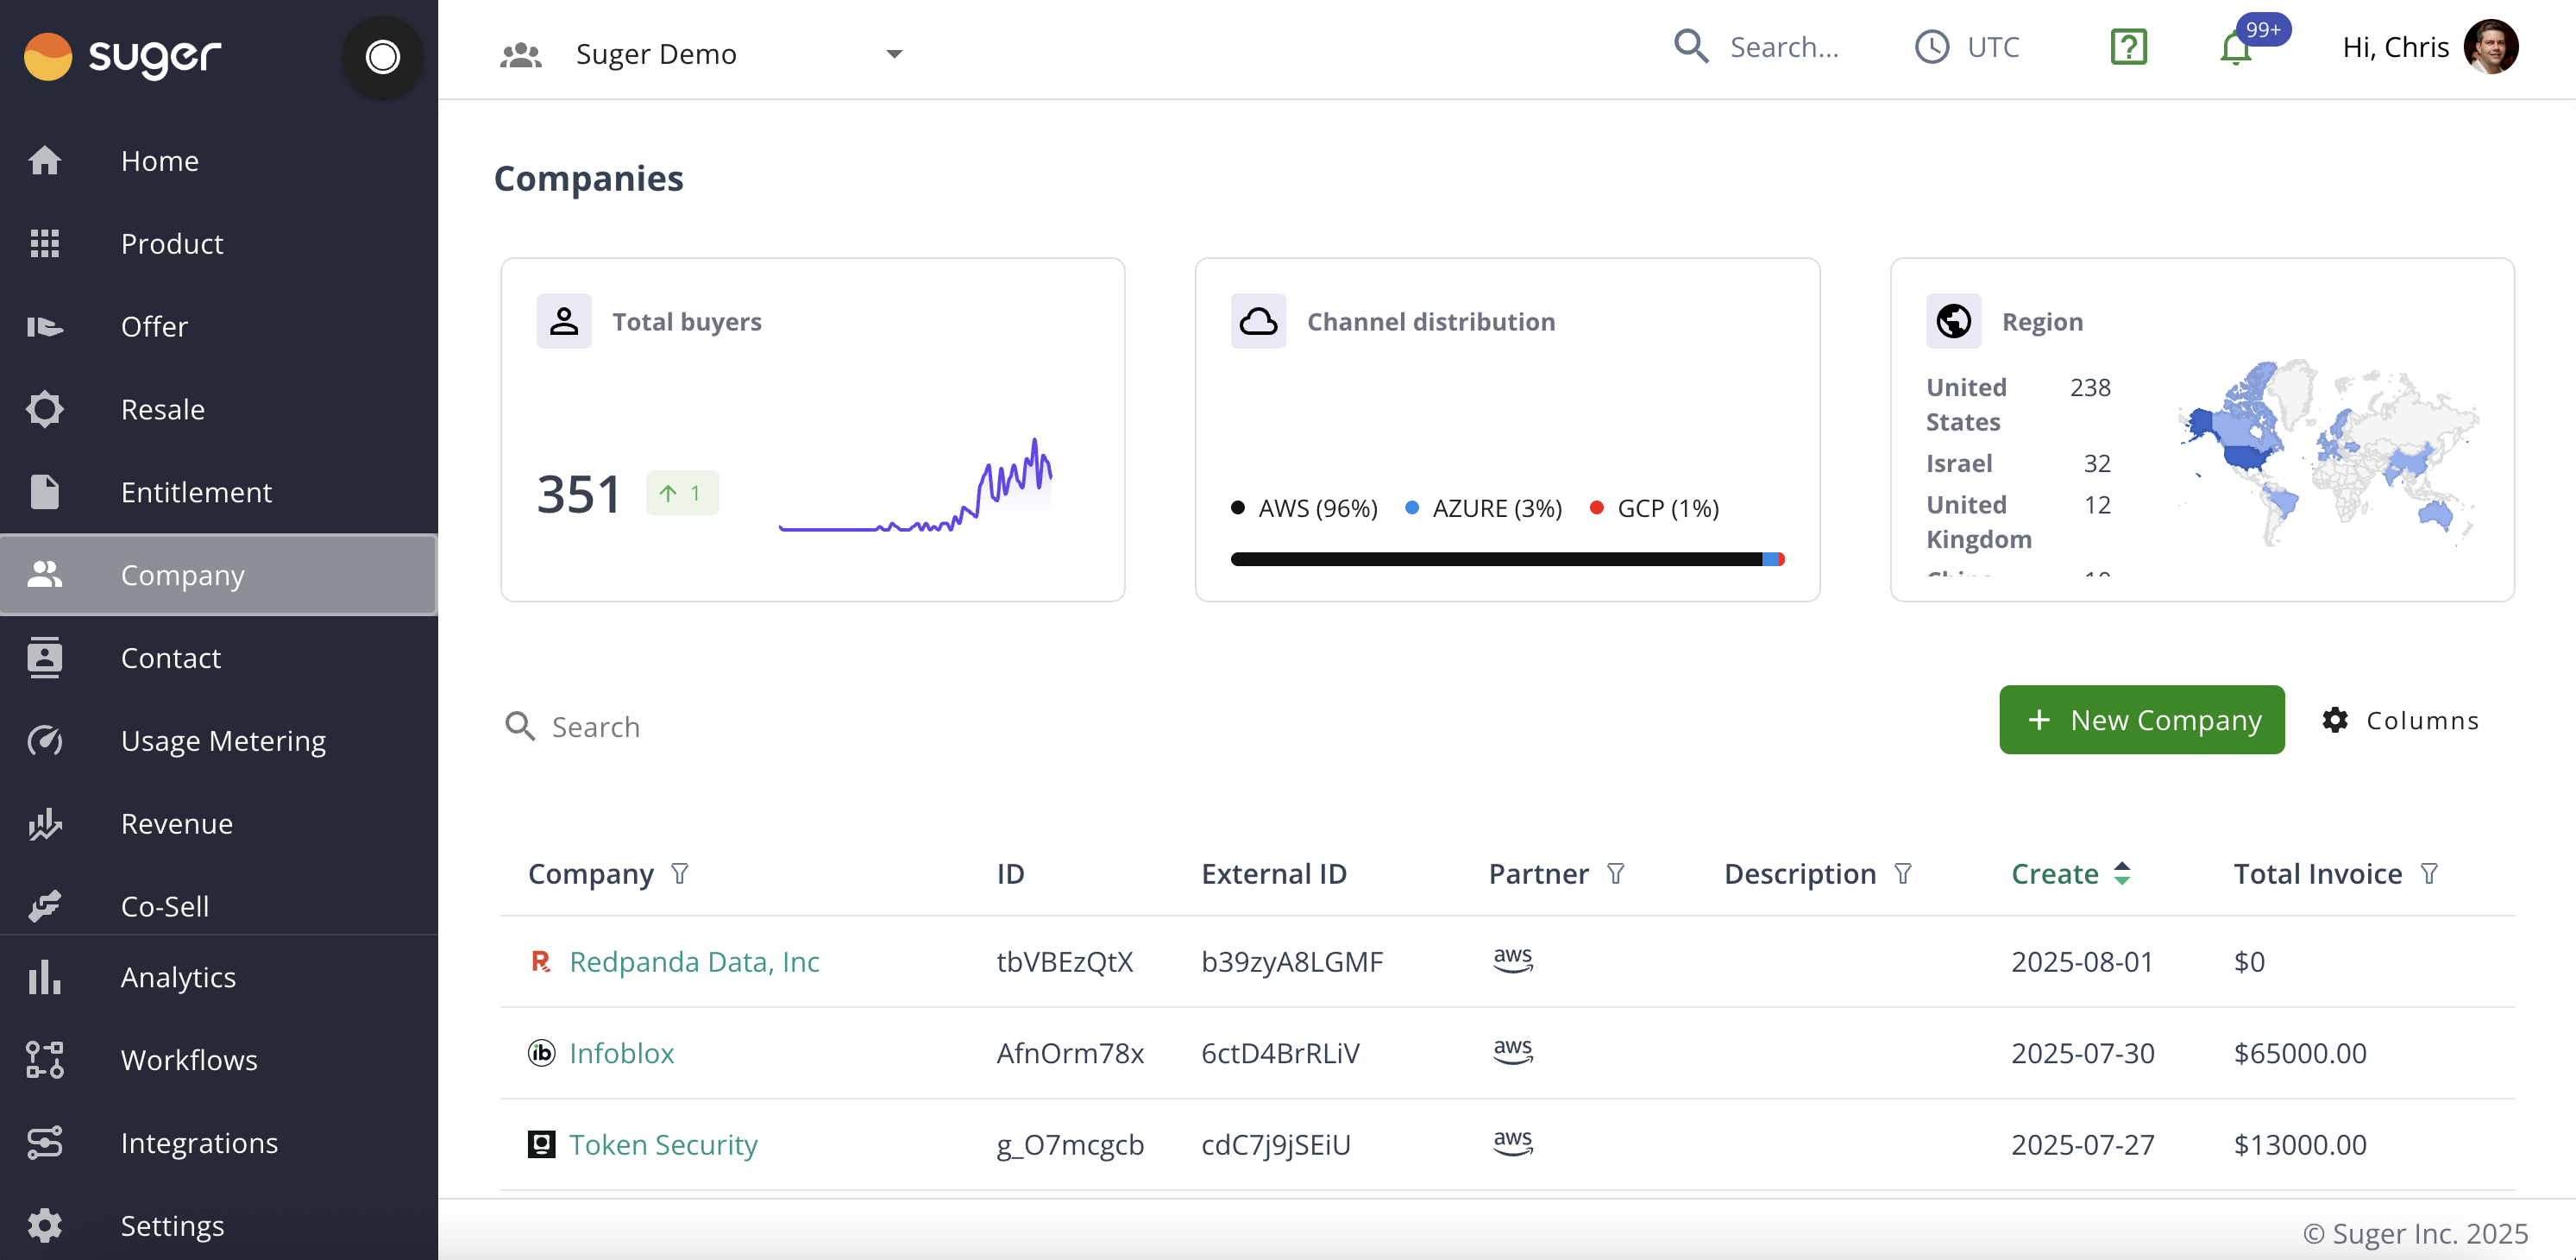Click the Workflows icon
Viewport: 2576px width, 1260px height.
pyautogui.click(x=44, y=1060)
